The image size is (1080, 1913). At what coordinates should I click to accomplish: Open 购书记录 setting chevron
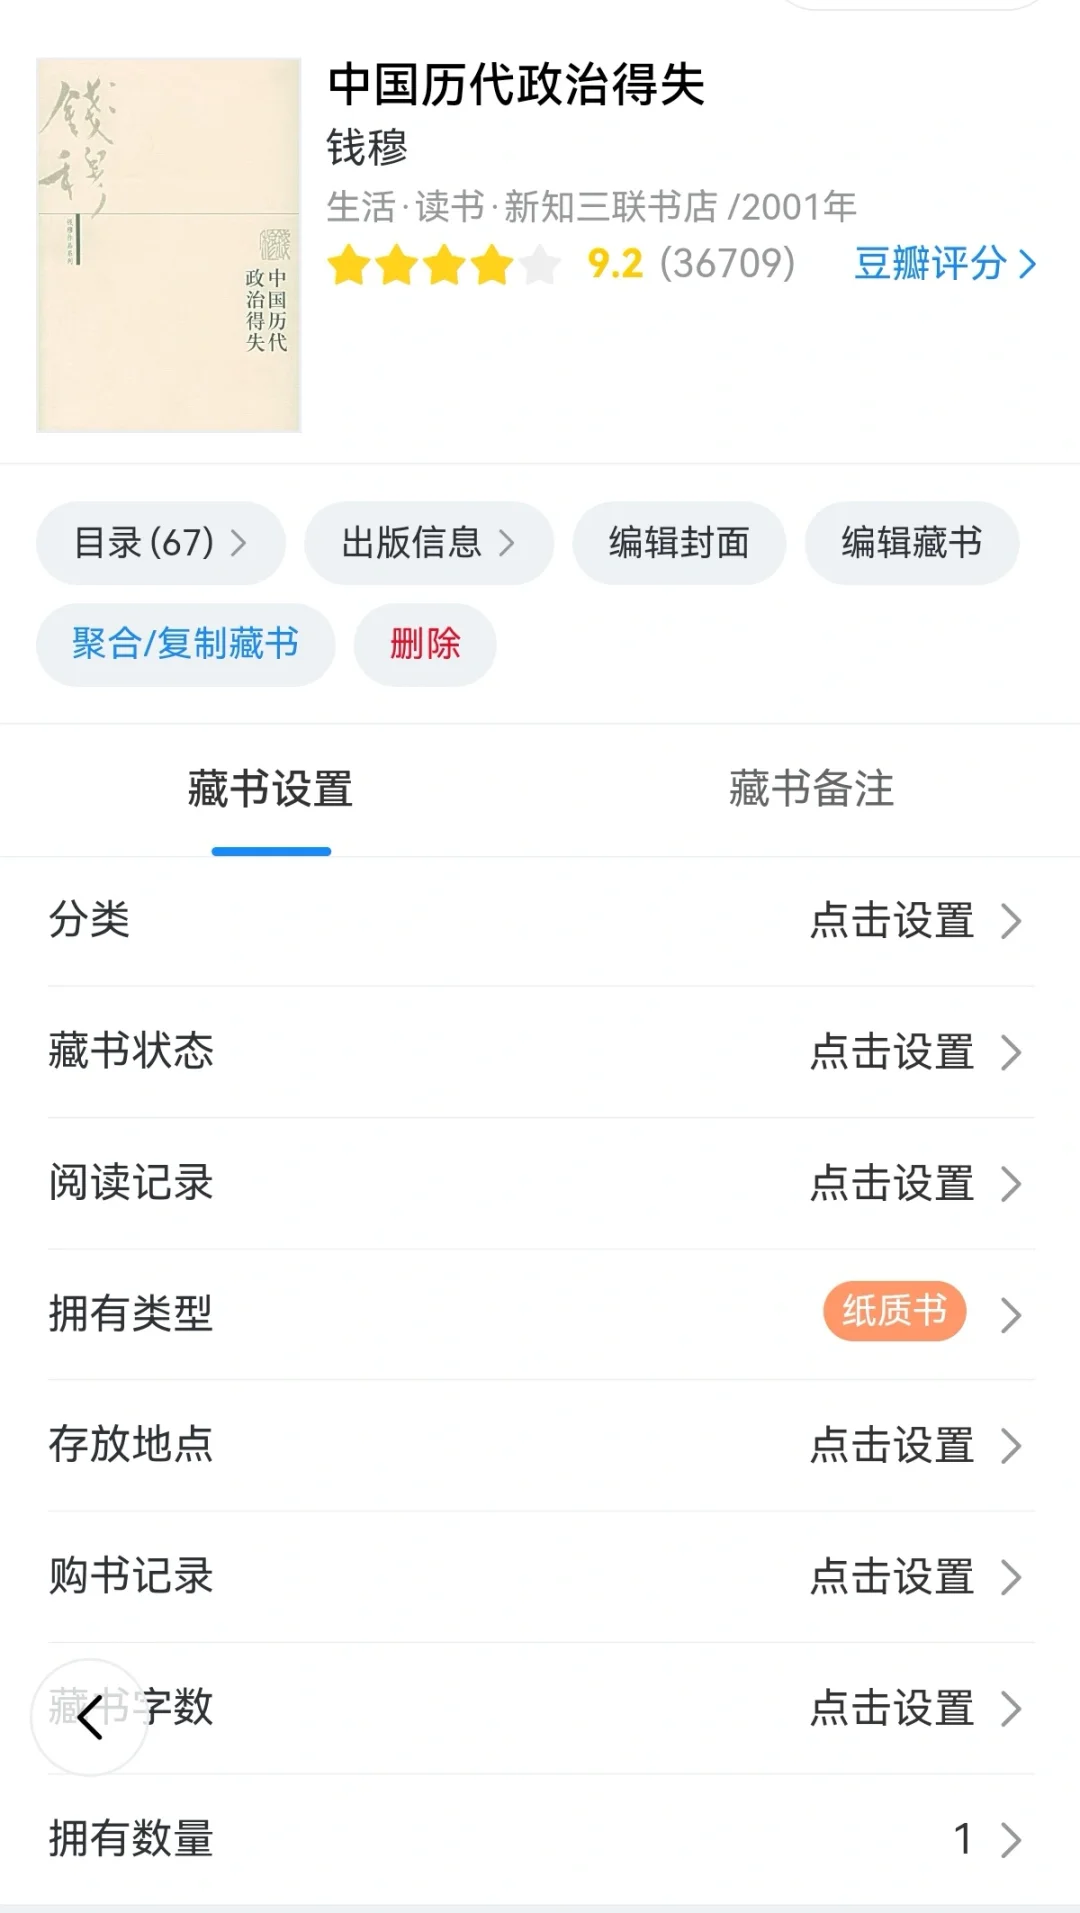click(1011, 1577)
